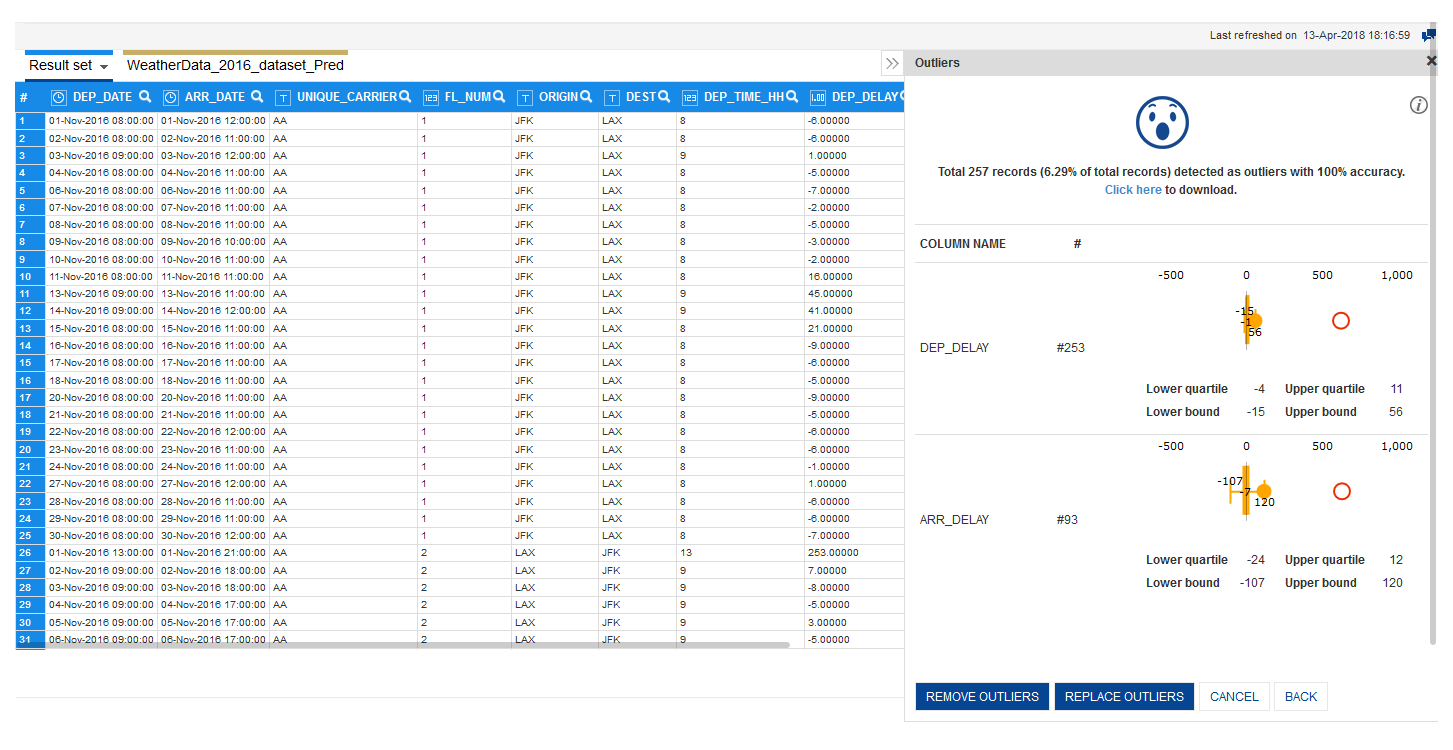Close the Outliers panel with X
This screenshot has height=750, width=1453.
(1431, 62)
